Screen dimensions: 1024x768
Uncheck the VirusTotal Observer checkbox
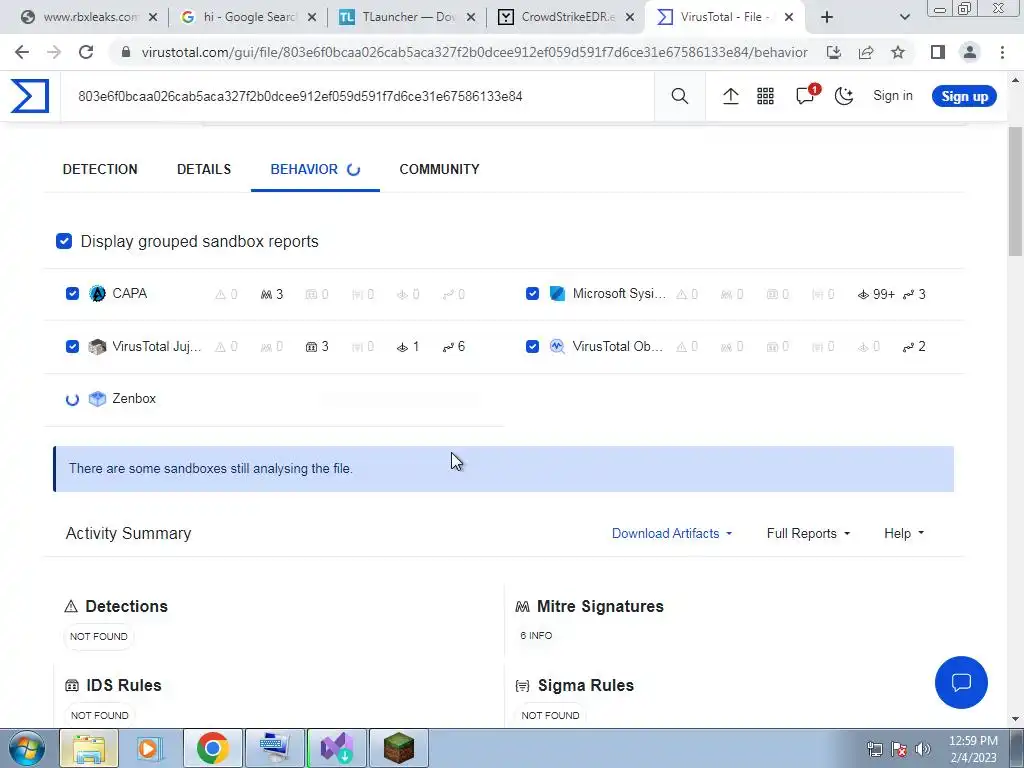click(532, 347)
